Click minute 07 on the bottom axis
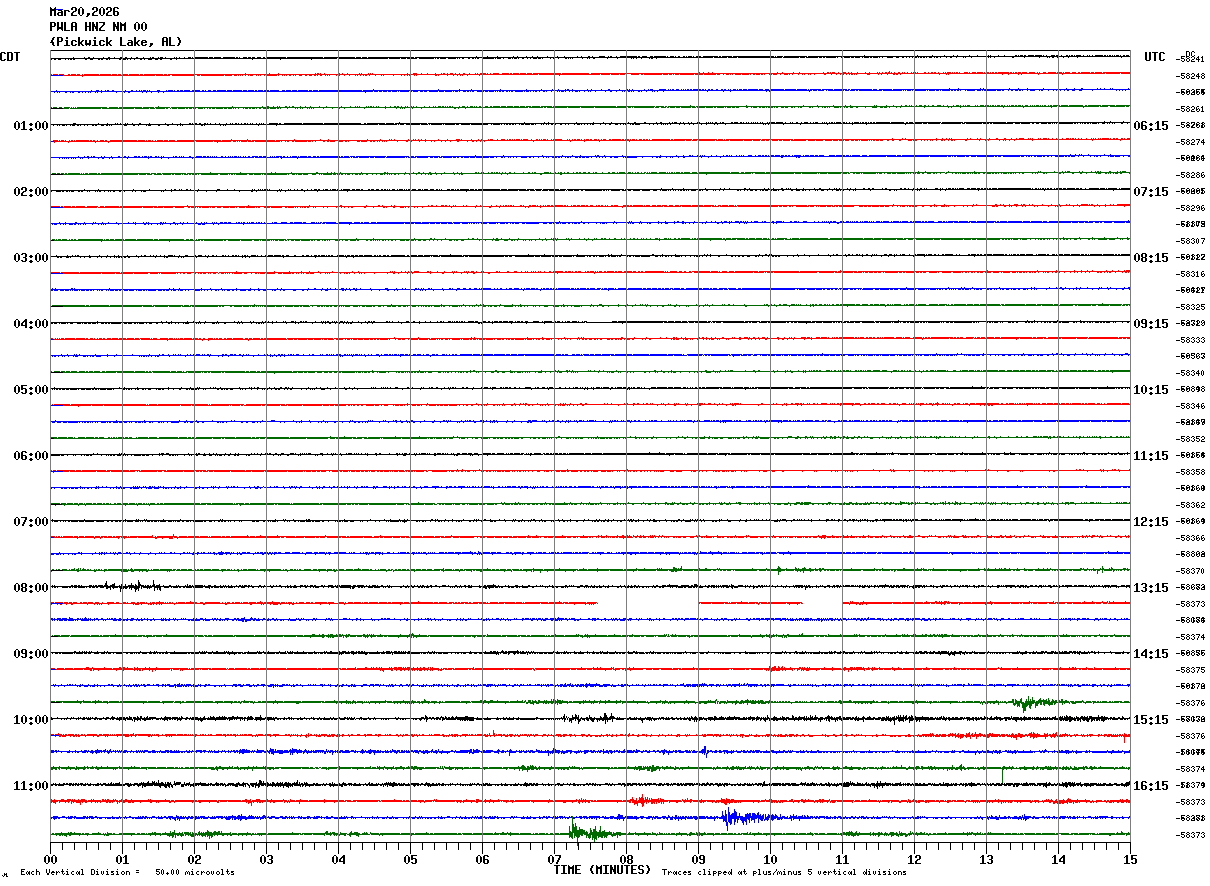Viewport: 1210px width, 886px height. (x=555, y=859)
